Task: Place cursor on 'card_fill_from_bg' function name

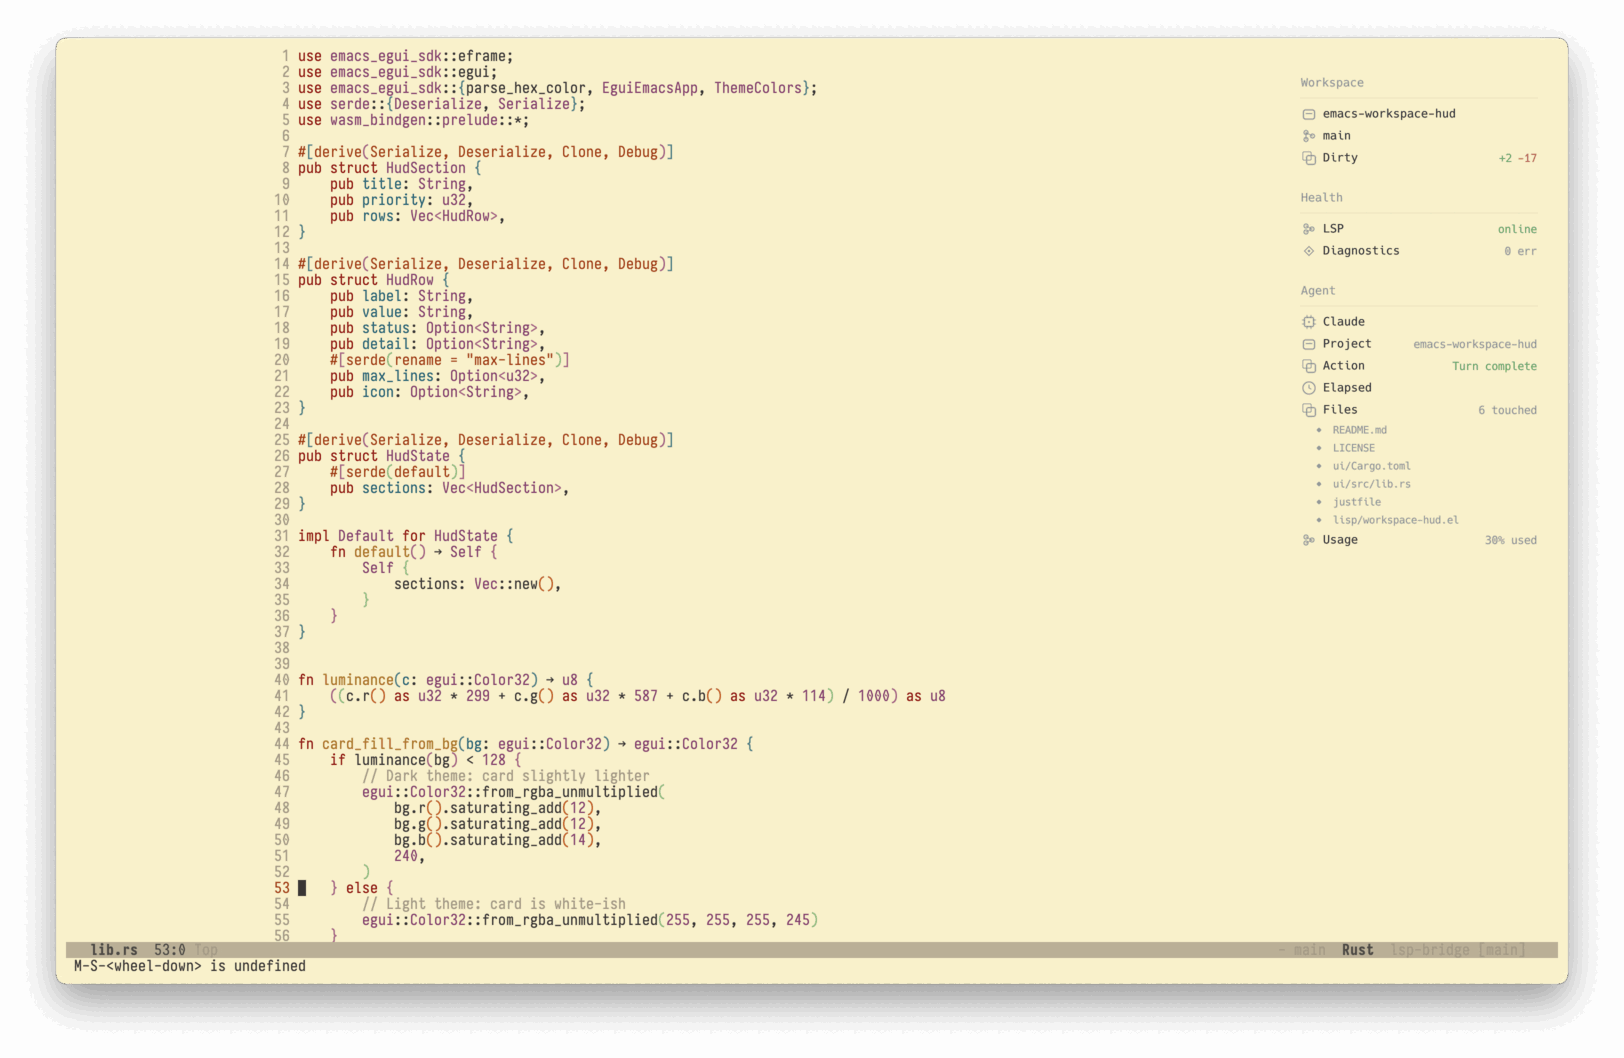Action: (390, 744)
